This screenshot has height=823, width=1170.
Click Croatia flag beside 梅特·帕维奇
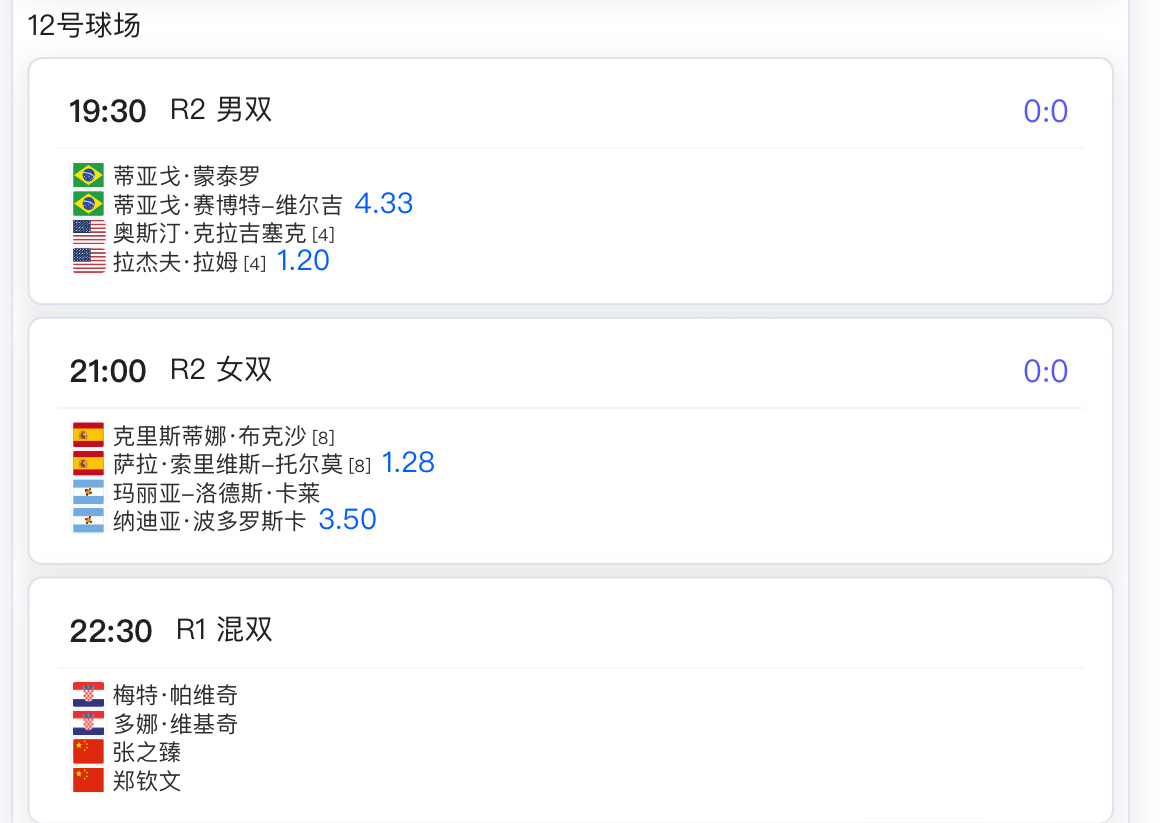[x=88, y=695]
